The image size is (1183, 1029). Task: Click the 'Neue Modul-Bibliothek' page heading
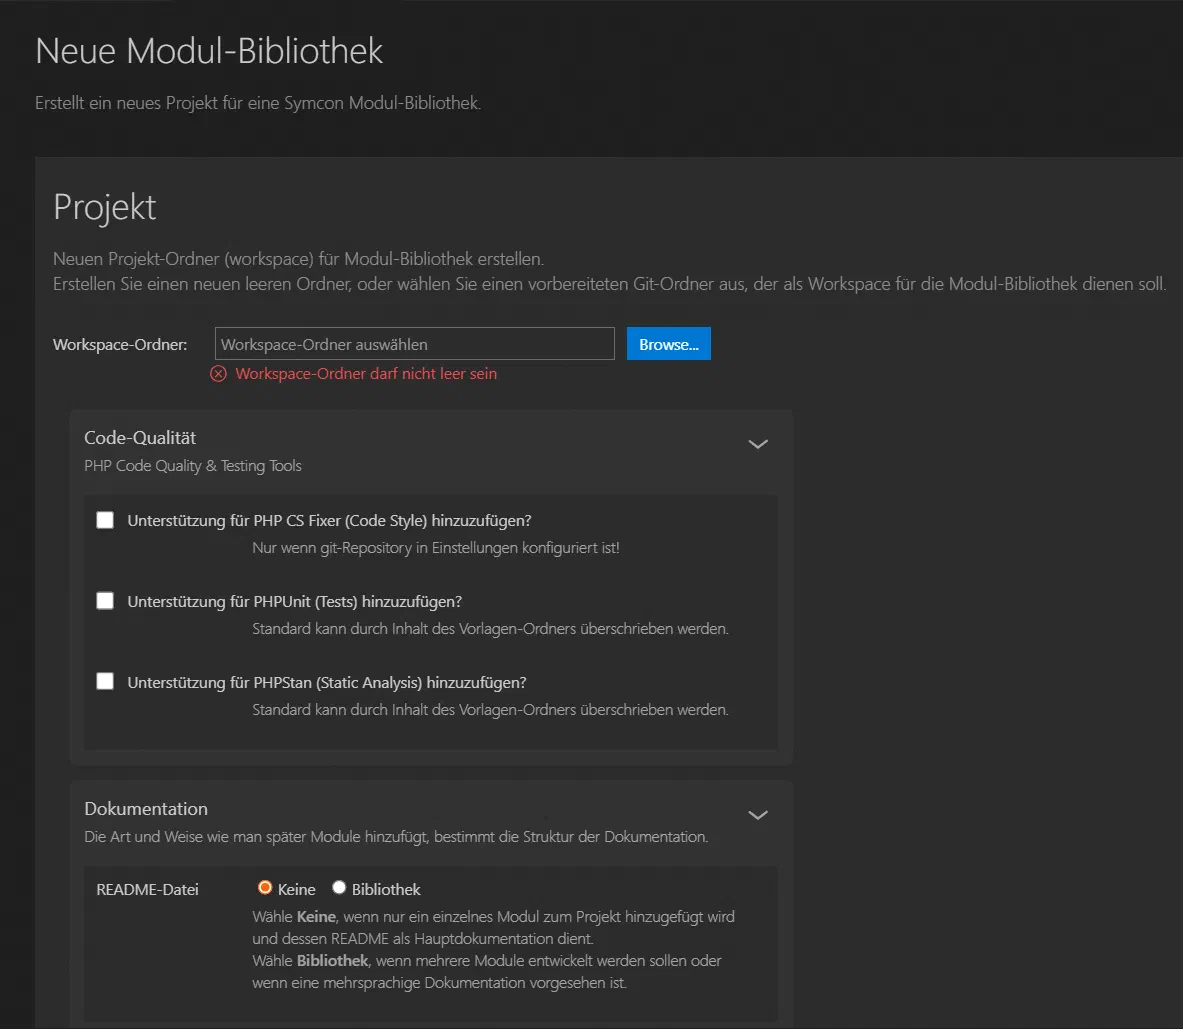210,51
